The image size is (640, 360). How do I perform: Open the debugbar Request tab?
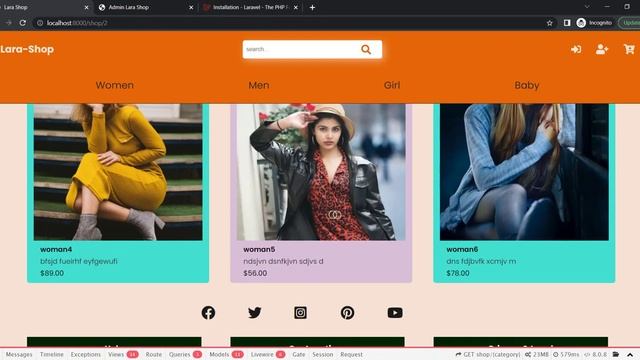tap(351, 354)
